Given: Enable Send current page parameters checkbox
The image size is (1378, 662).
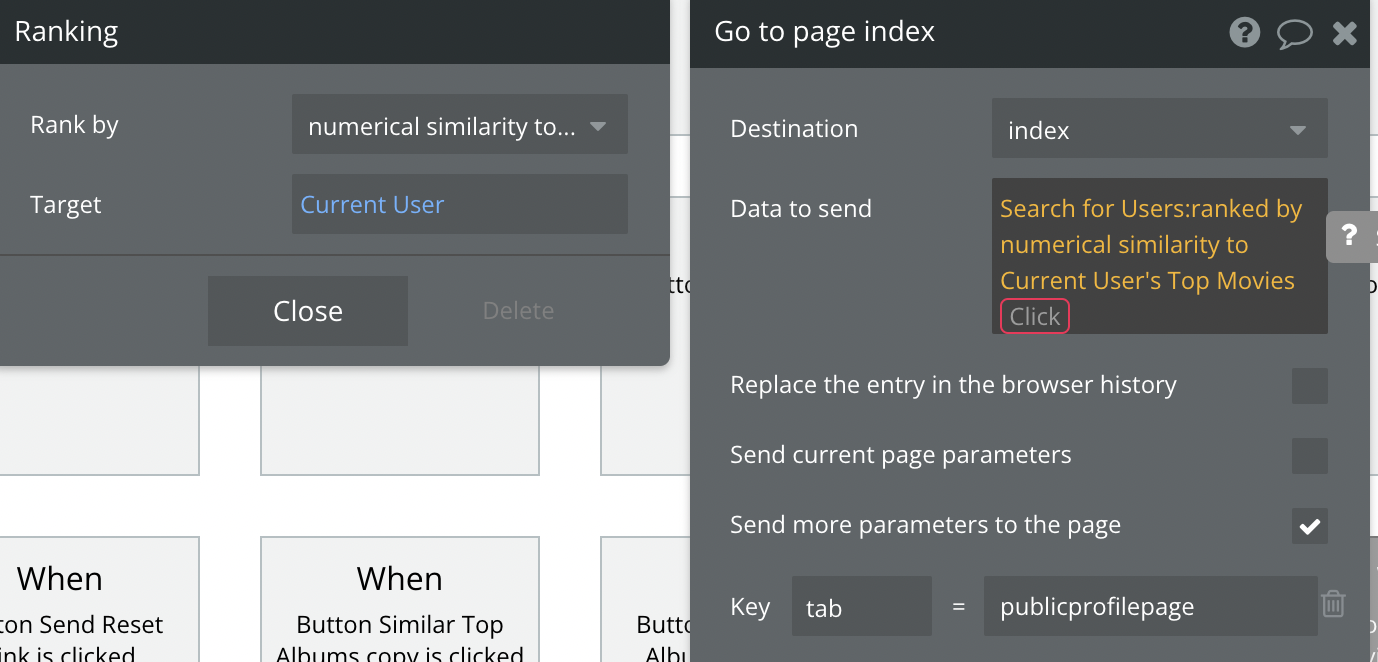Looking at the screenshot, I should click(x=1309, y=456).
